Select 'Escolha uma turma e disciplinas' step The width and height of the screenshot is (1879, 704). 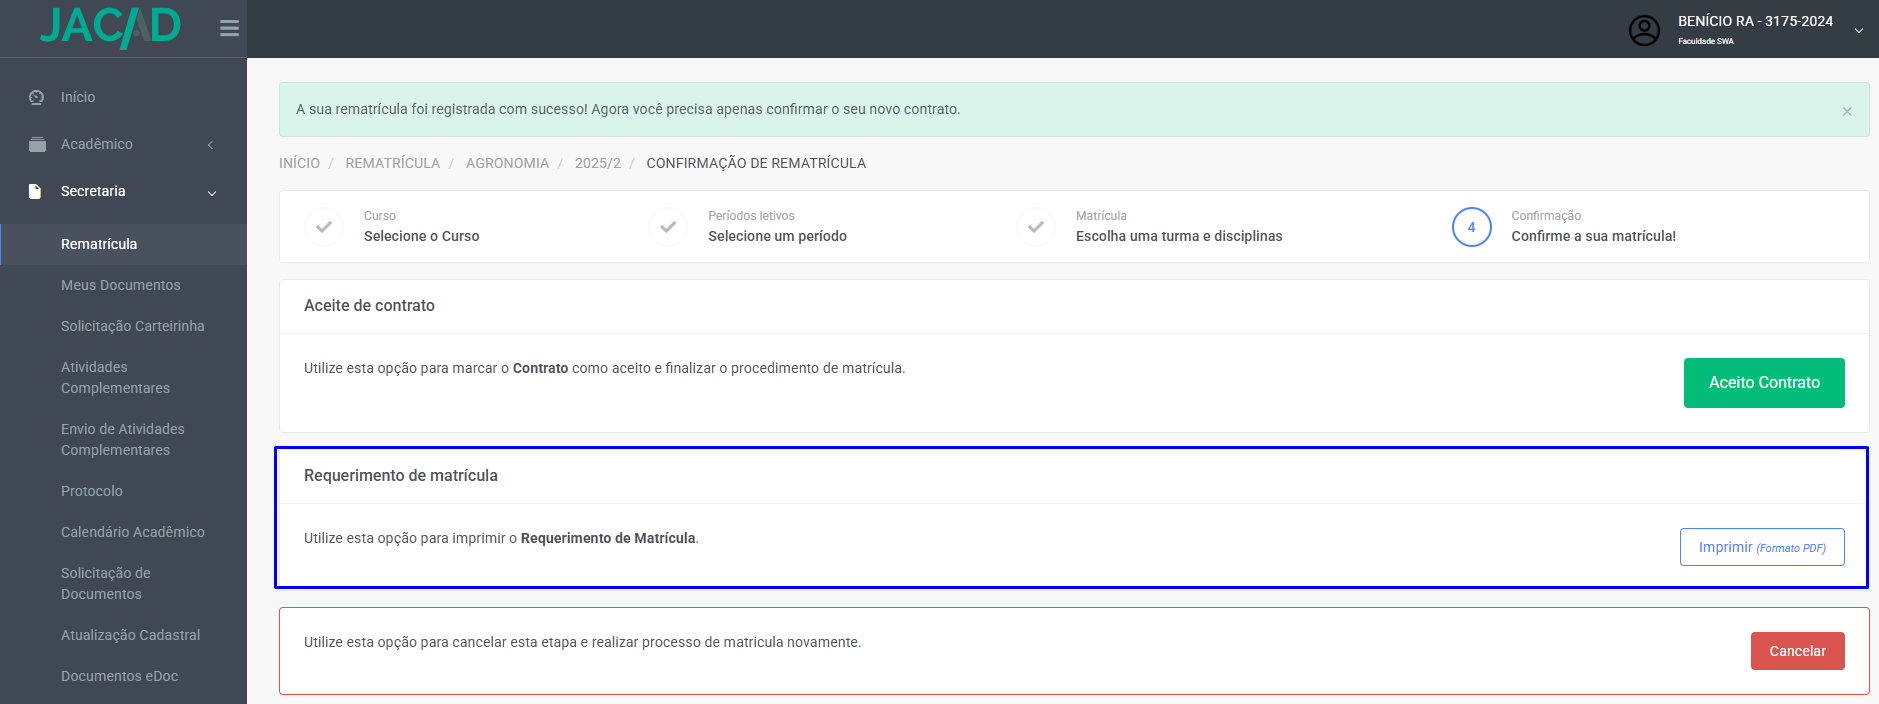click(x=1179, y=236)
